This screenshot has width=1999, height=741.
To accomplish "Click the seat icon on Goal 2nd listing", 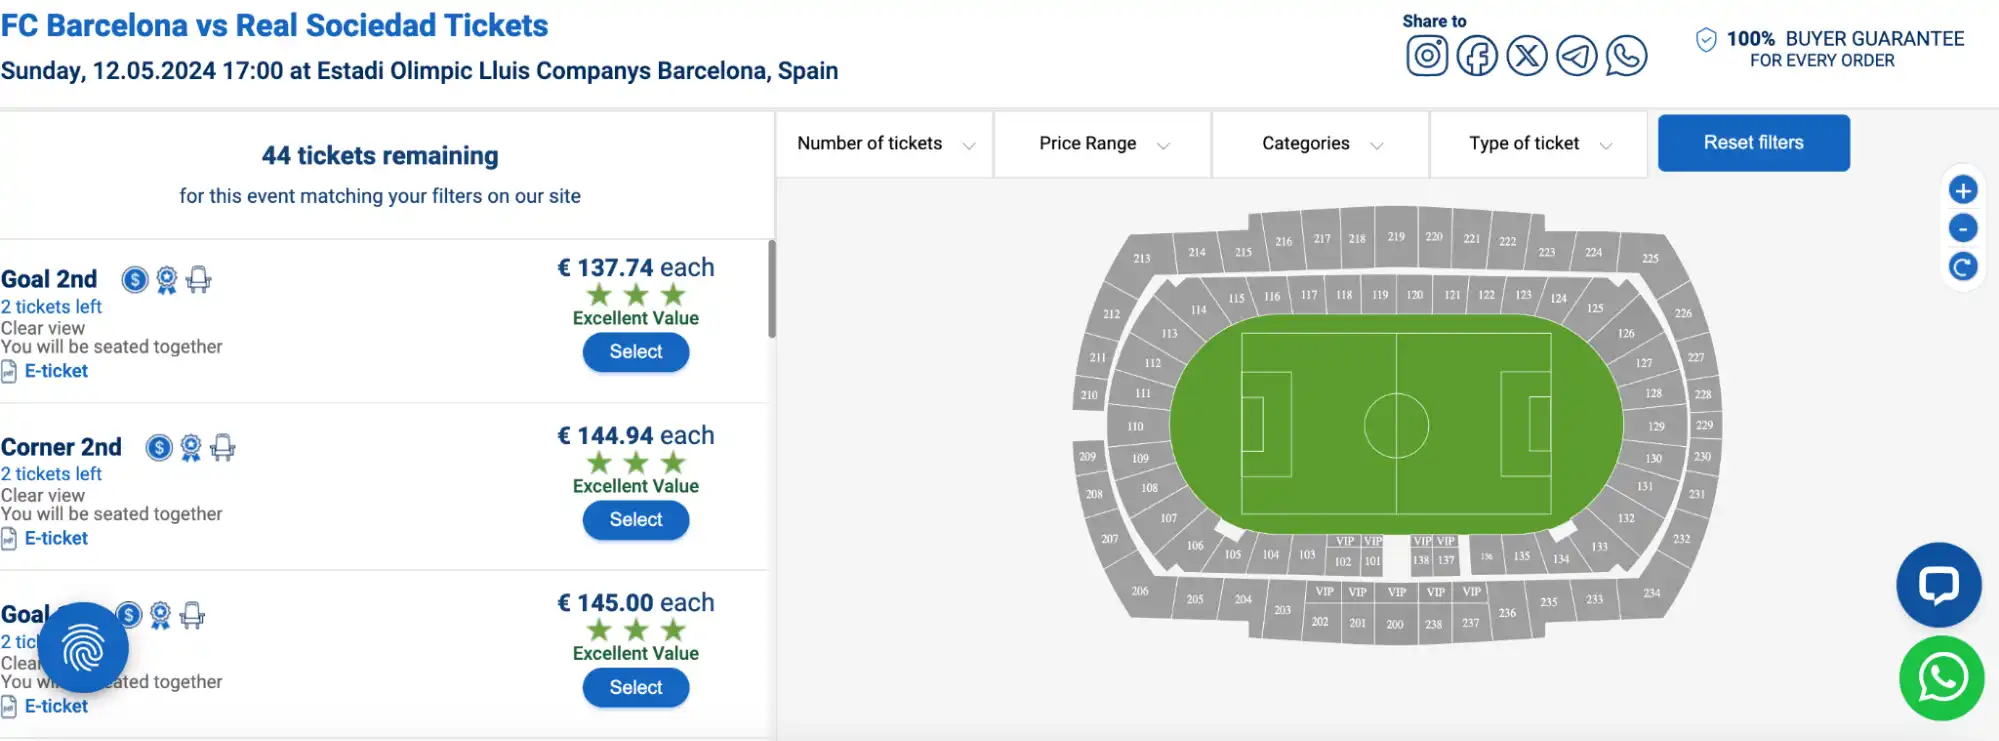I will pyautogui.click(x=199, y=279).
